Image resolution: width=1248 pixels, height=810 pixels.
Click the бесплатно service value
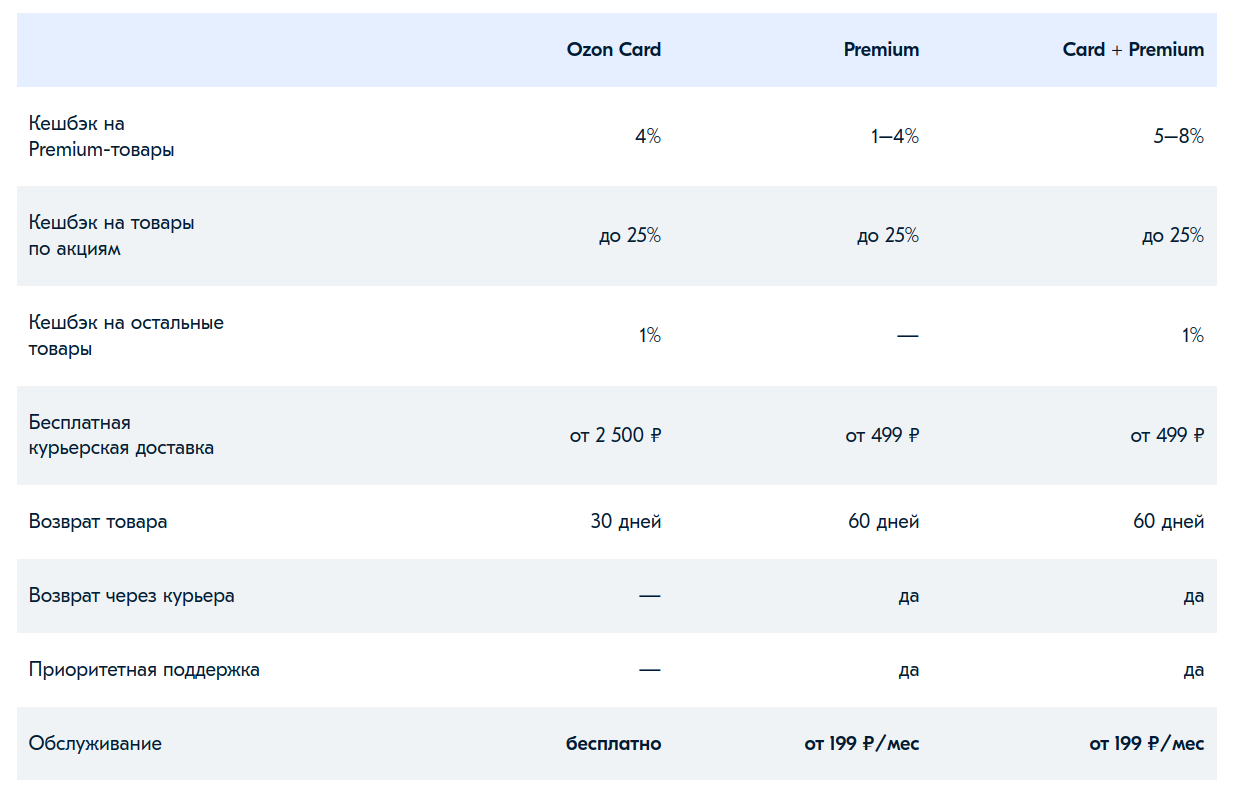point(613,744)
